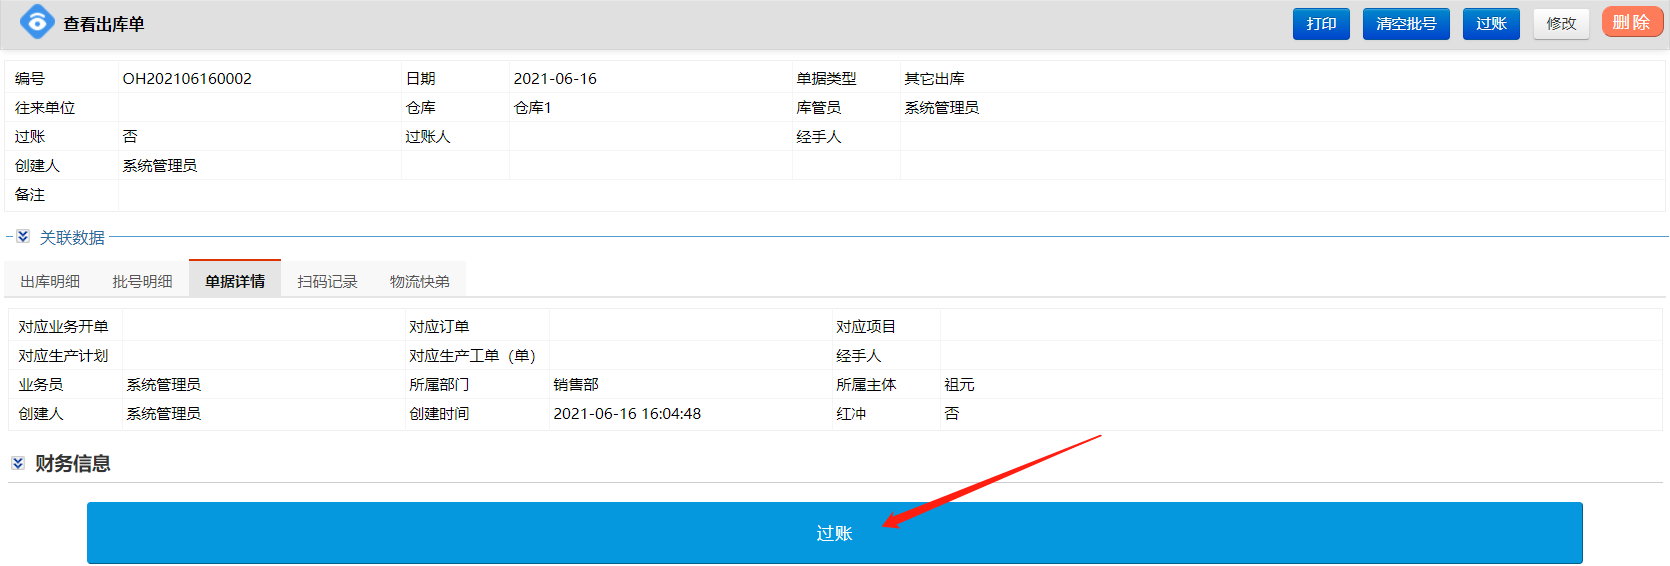Viewport: 1670px width, 566px height.
Task: Click the warehouse value 仓库1
Action: [x=532, y=107]
